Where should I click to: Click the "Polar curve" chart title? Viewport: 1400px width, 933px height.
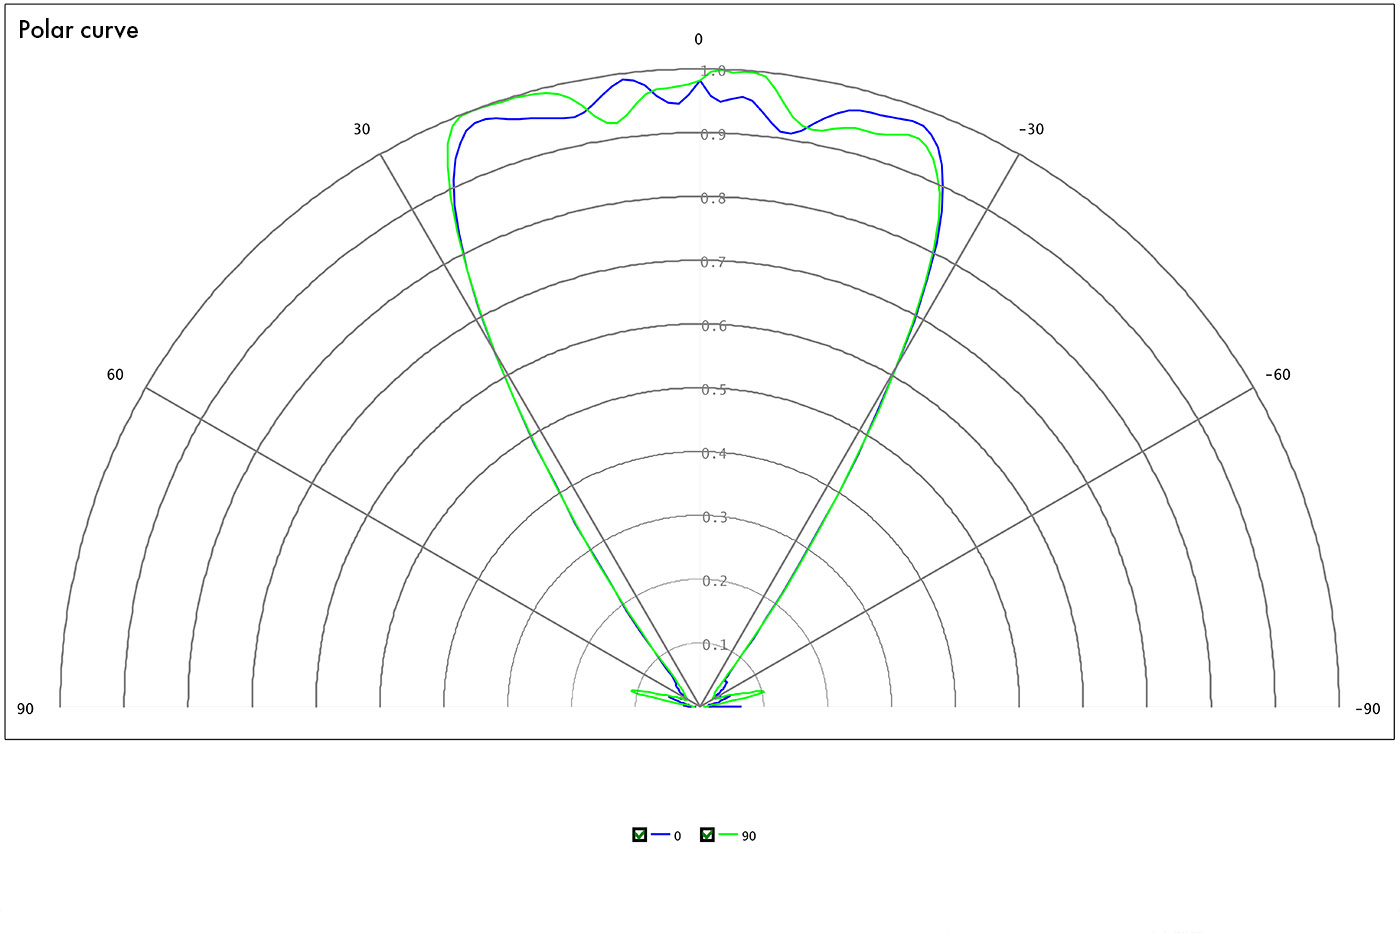tap(78, 30)
